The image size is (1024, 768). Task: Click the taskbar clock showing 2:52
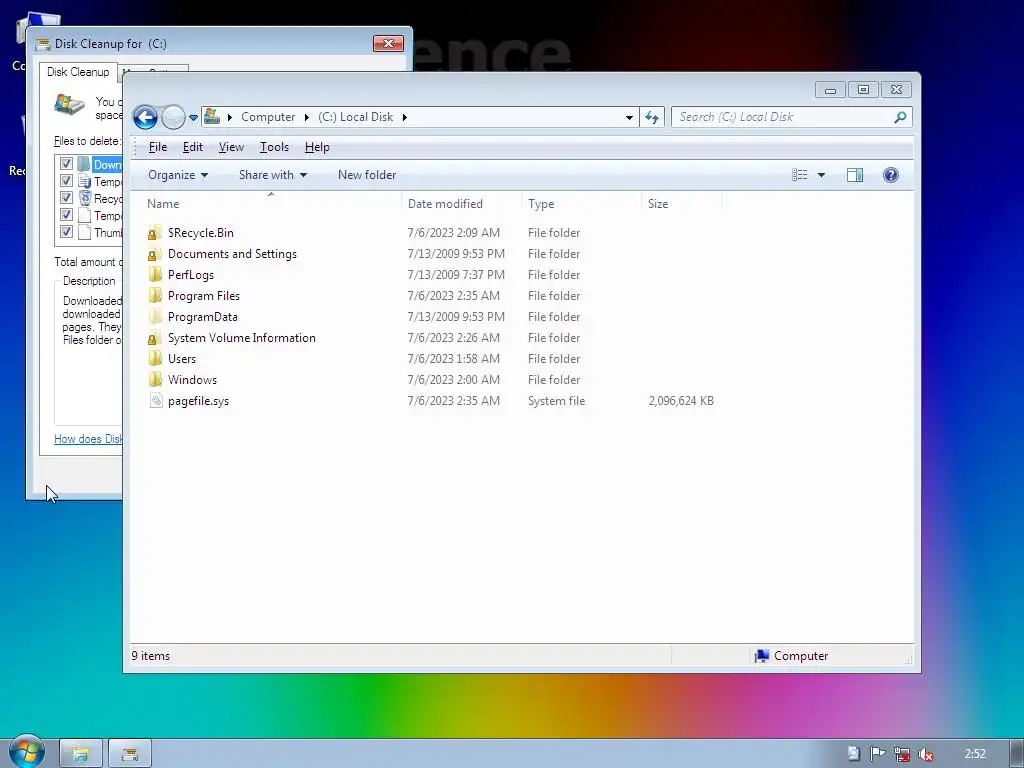(x=975, y=754)
